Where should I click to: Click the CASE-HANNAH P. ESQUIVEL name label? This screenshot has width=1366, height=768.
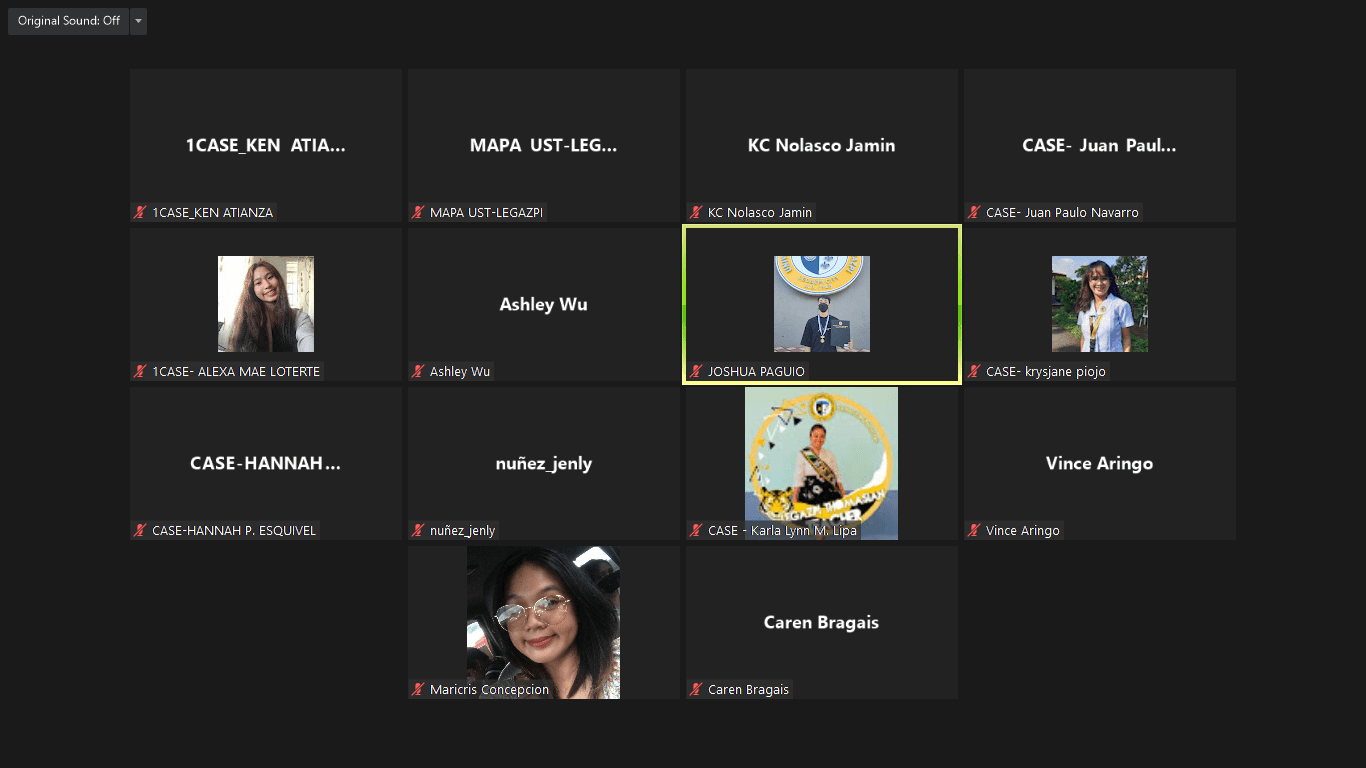[x=233, y=530]
